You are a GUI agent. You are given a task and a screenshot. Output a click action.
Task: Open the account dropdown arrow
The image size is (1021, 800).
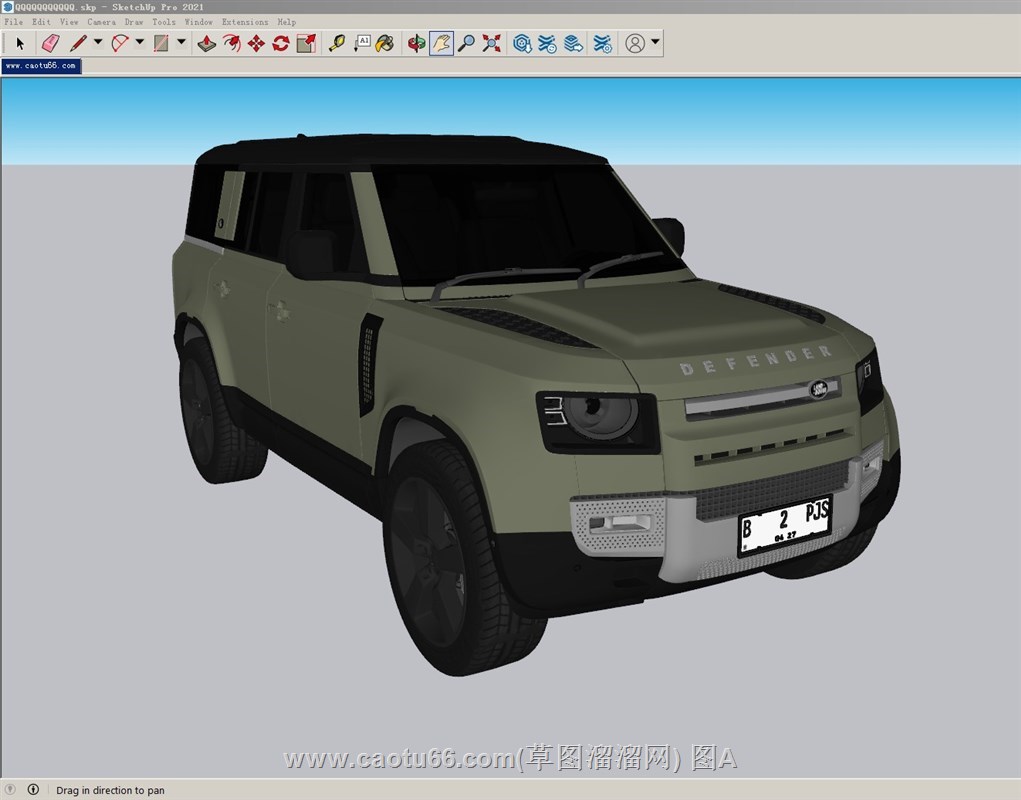[655, 42]
